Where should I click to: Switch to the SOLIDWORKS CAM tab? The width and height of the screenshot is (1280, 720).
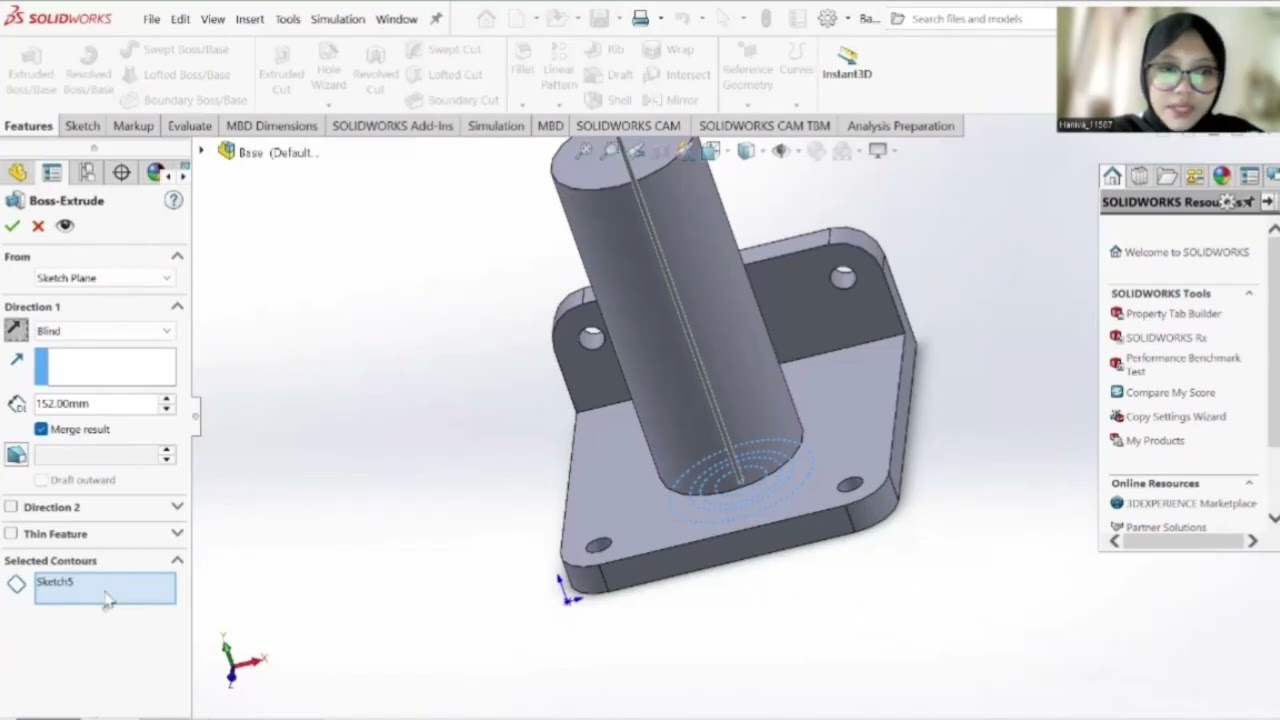click(628, 126)
